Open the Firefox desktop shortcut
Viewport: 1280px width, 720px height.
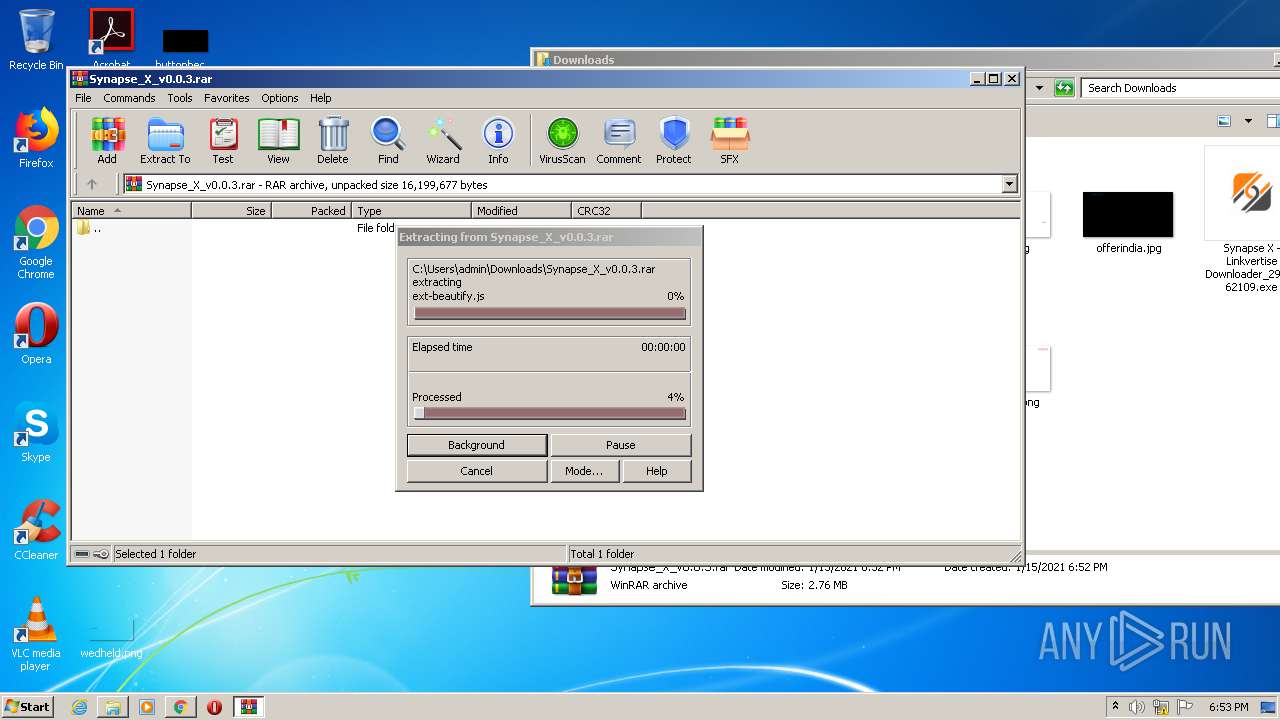point(36,138)
